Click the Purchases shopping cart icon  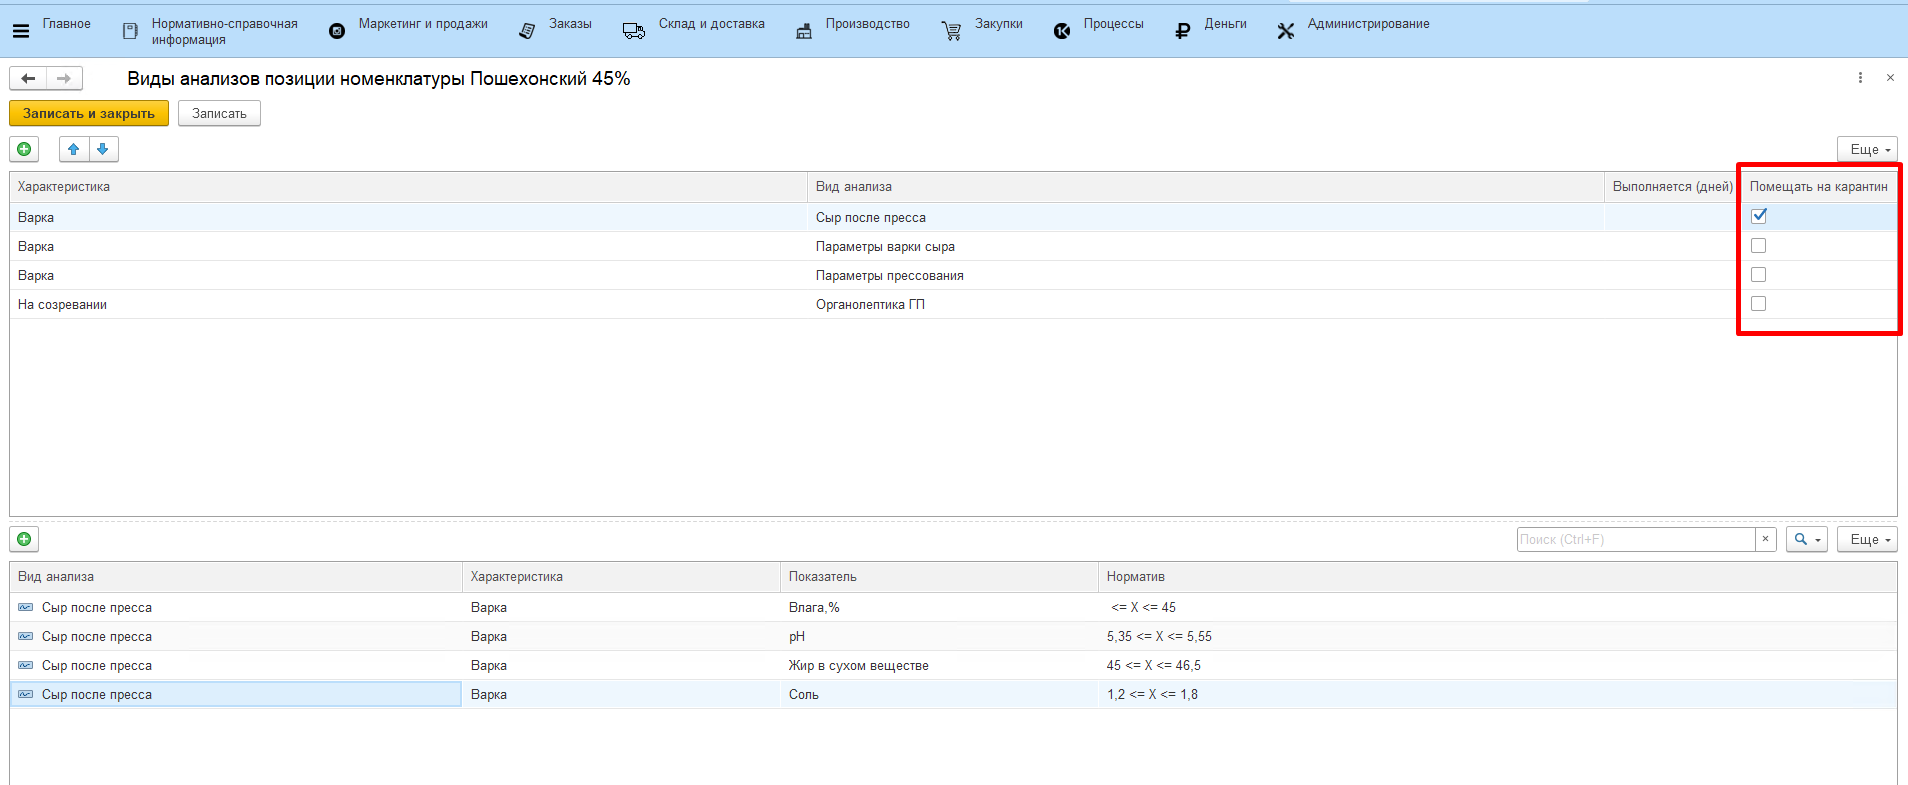(x=951, y=31)
